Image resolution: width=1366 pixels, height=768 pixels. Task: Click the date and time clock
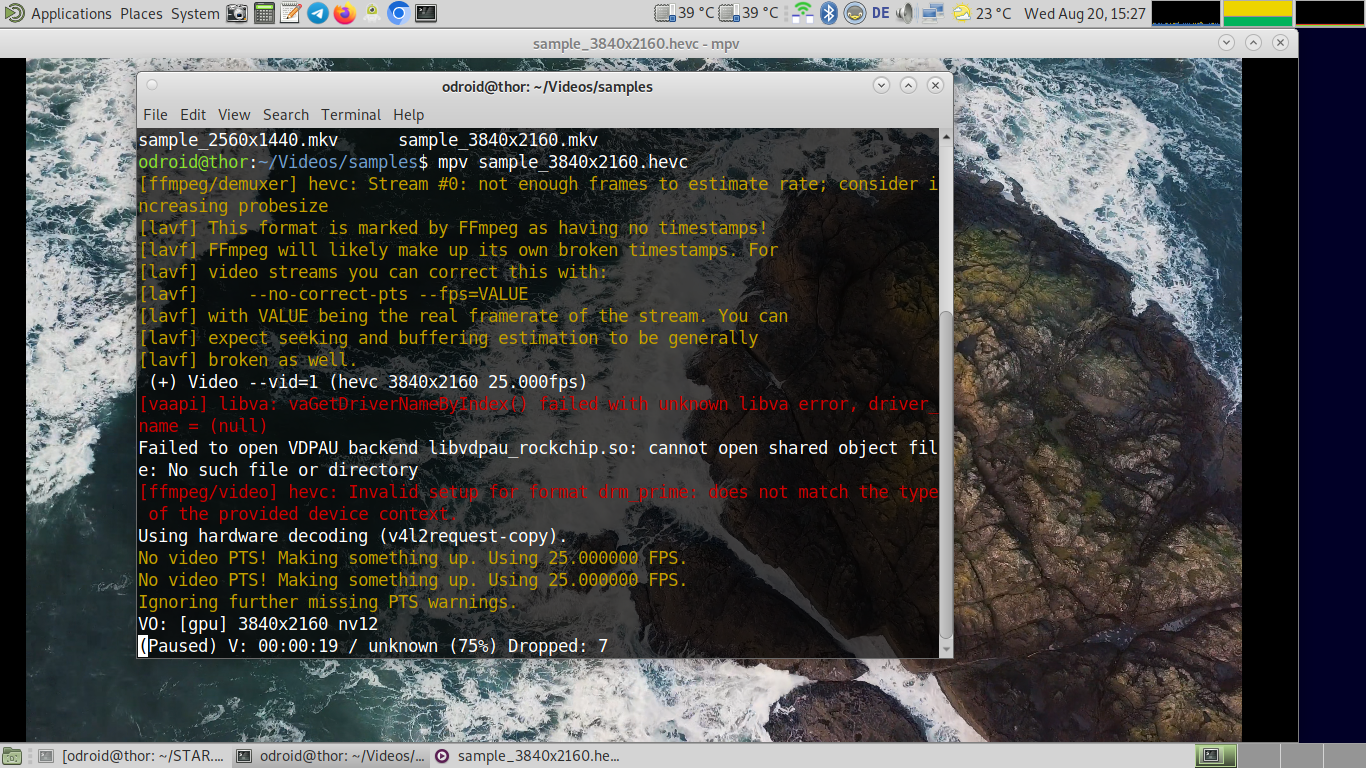pyautogui.click(x=1085, y=14)
